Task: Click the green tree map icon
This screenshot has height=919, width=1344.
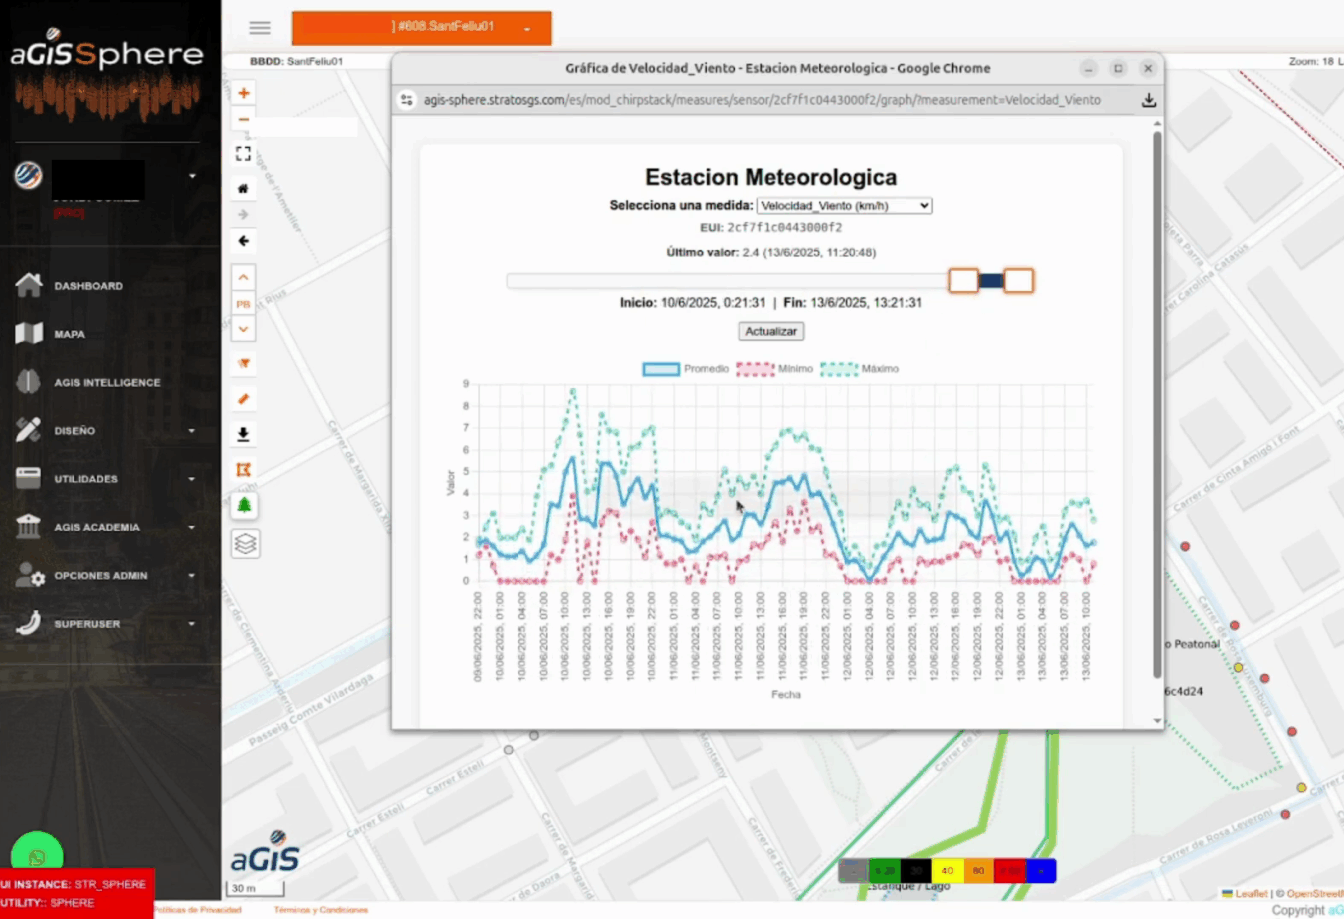Action: coord(244,505)
